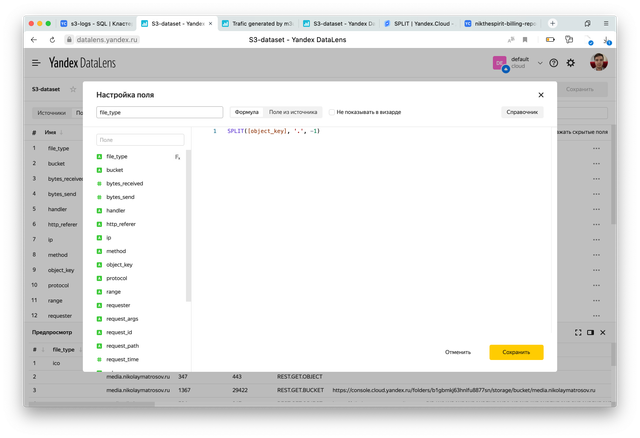The image size is (640, 438).
Task: Click the formula icon next to file_type
Action: click(x=177, y=157)
